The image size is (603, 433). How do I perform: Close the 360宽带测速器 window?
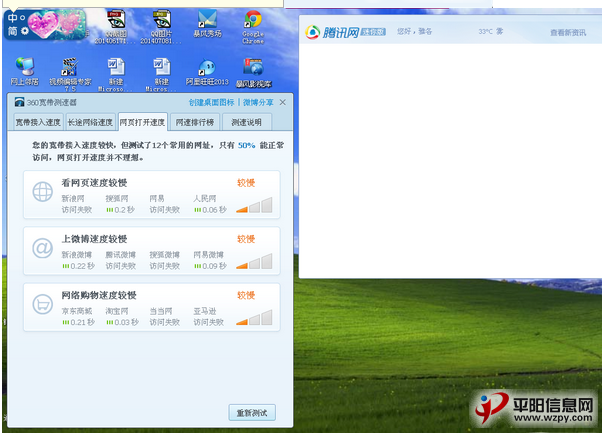point(283,102)
